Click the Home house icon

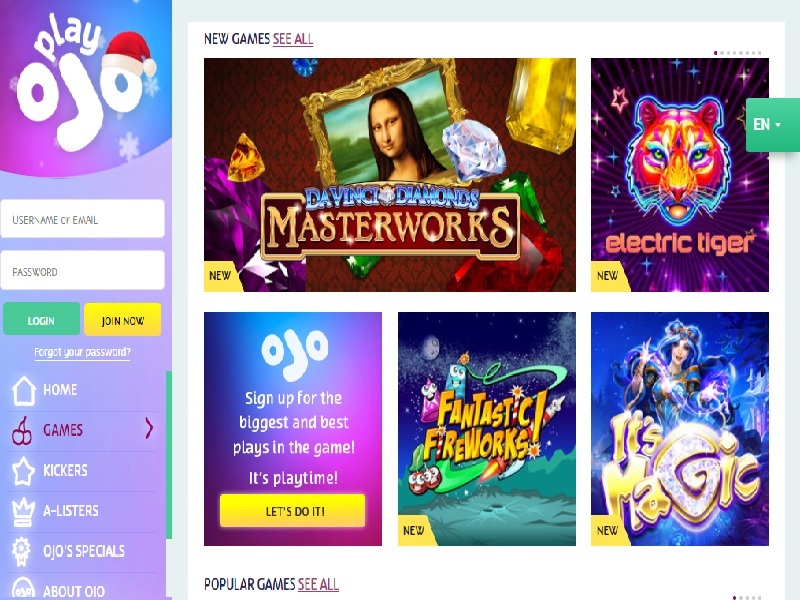point(23,390)
